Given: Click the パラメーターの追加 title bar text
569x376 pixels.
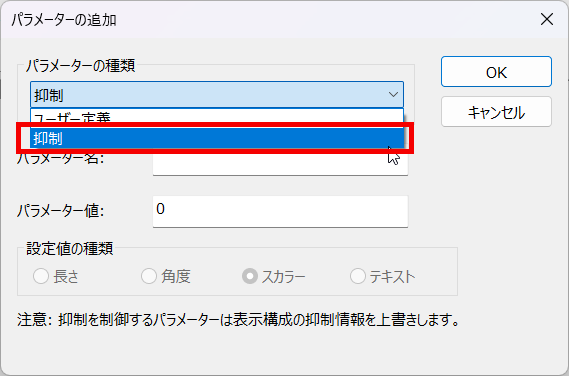Looking at the screenshot, I should tap(64, 20).
